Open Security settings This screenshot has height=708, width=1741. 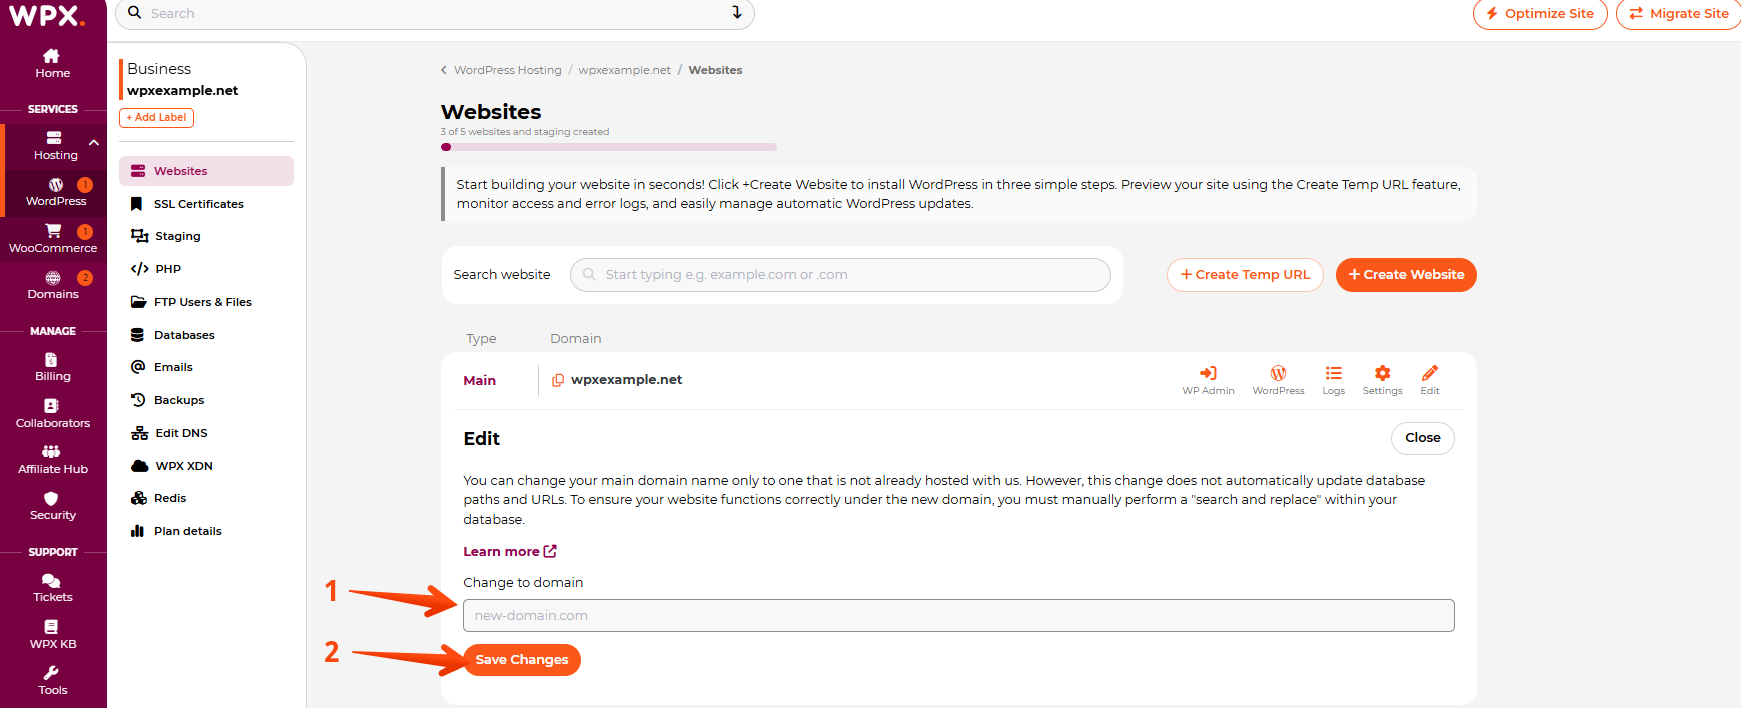(x=53, y=506)
